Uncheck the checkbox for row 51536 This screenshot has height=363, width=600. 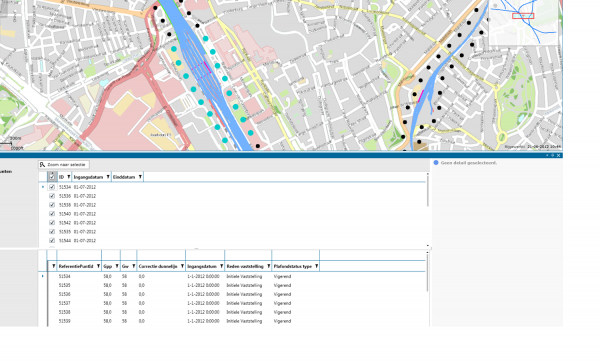52,196
